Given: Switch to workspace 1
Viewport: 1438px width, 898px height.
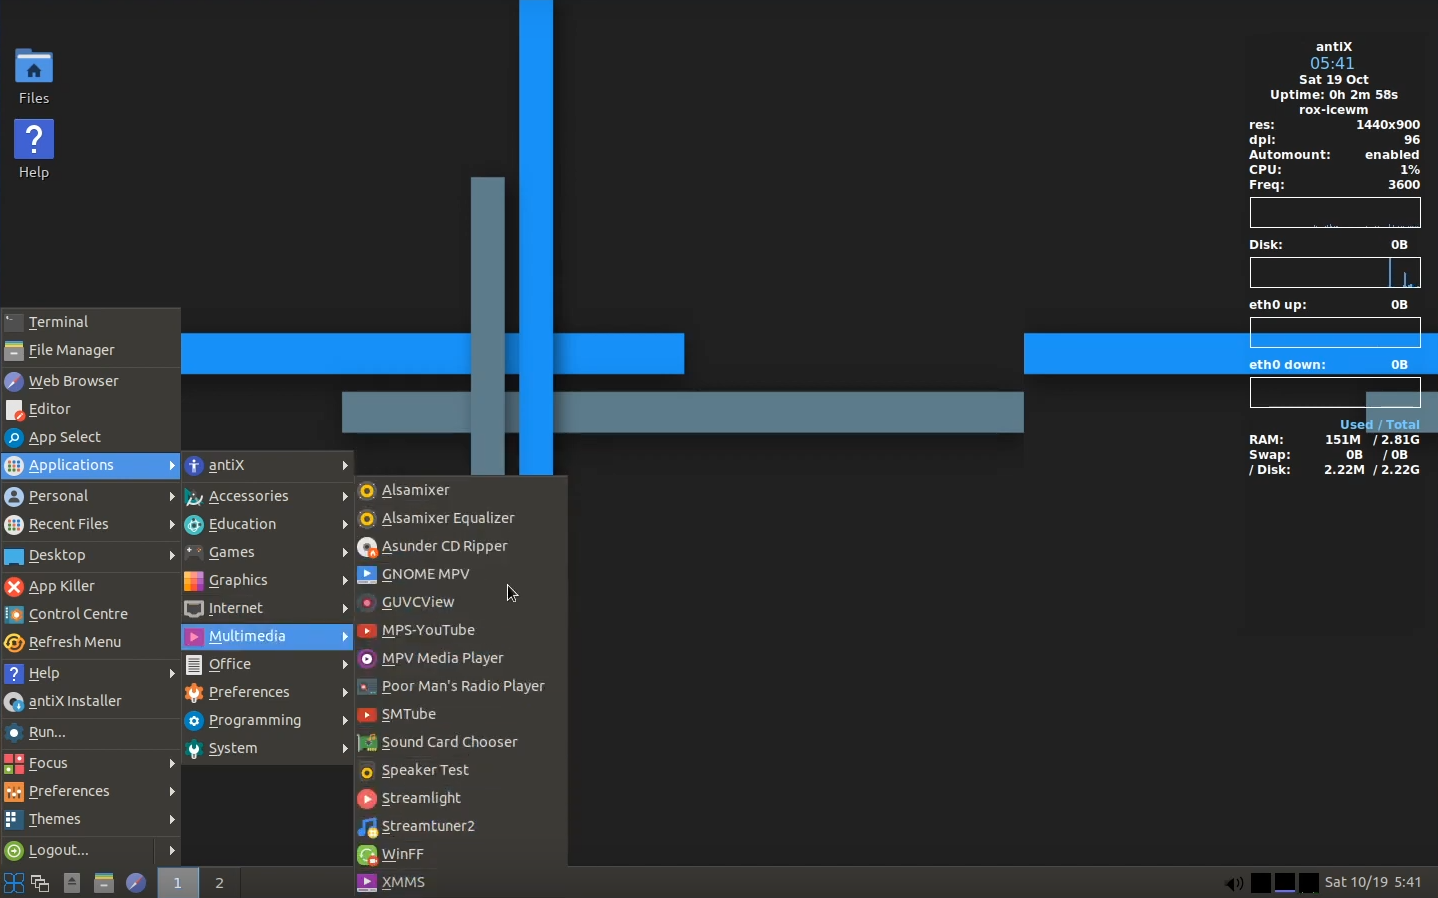Looking at the screenshot, I should coord(178,883).
